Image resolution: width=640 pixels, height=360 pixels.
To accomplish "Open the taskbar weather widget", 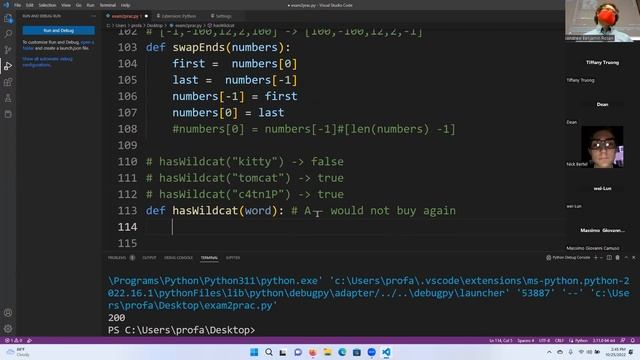I will click(18, 352).
